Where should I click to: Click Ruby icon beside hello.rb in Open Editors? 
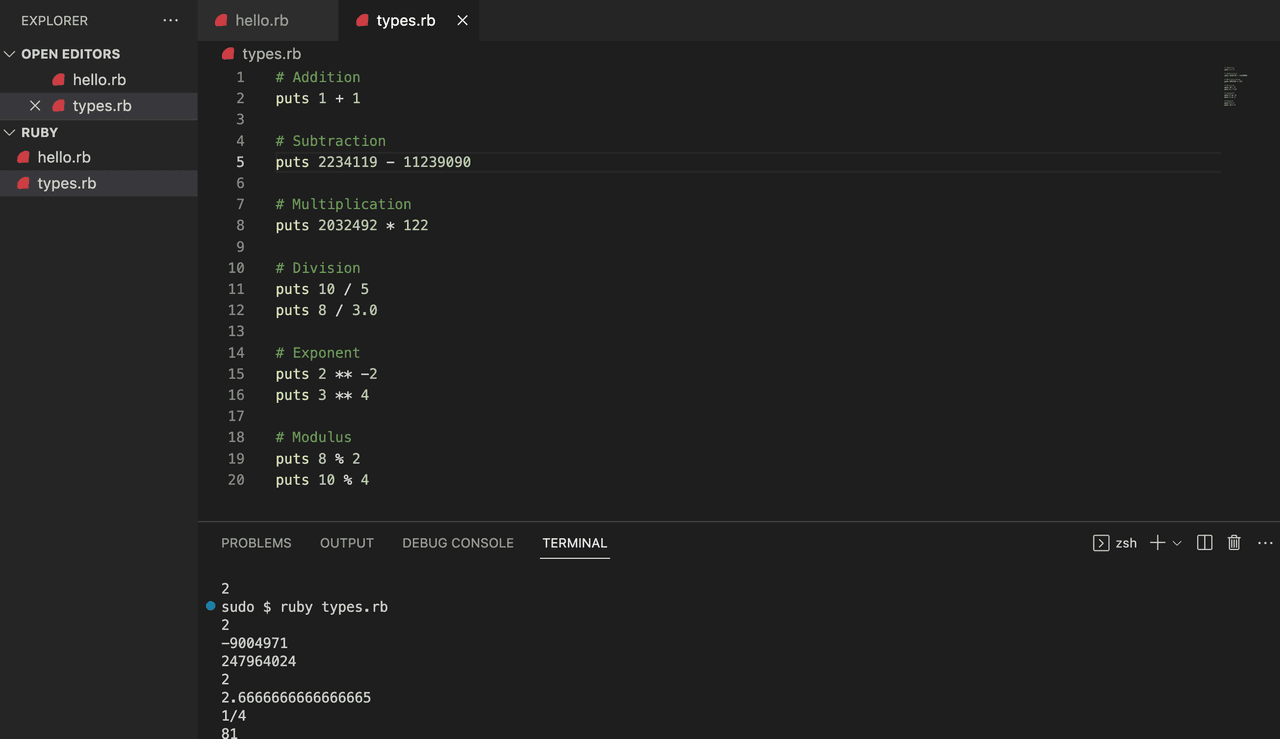click(59, 80)
